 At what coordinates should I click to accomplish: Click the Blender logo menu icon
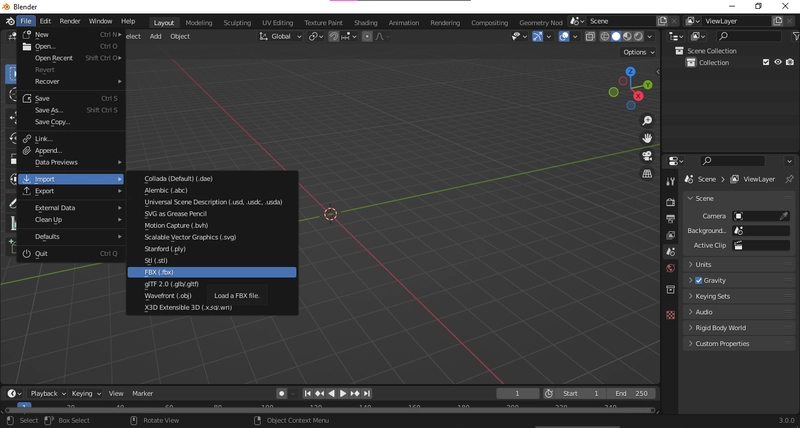[10, 21]
